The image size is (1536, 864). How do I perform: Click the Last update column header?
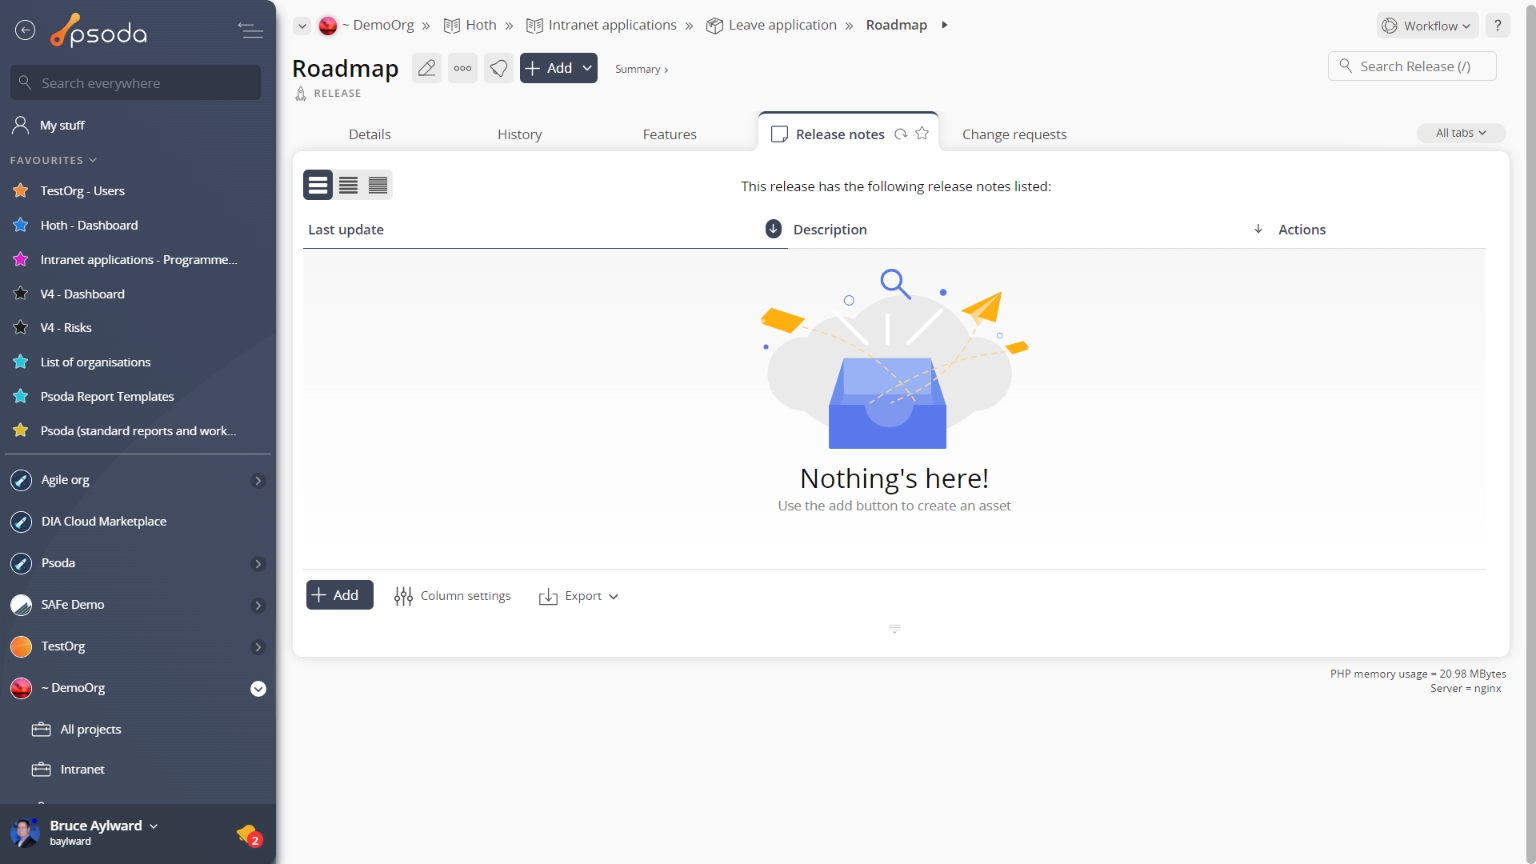(x=346, y=229)
